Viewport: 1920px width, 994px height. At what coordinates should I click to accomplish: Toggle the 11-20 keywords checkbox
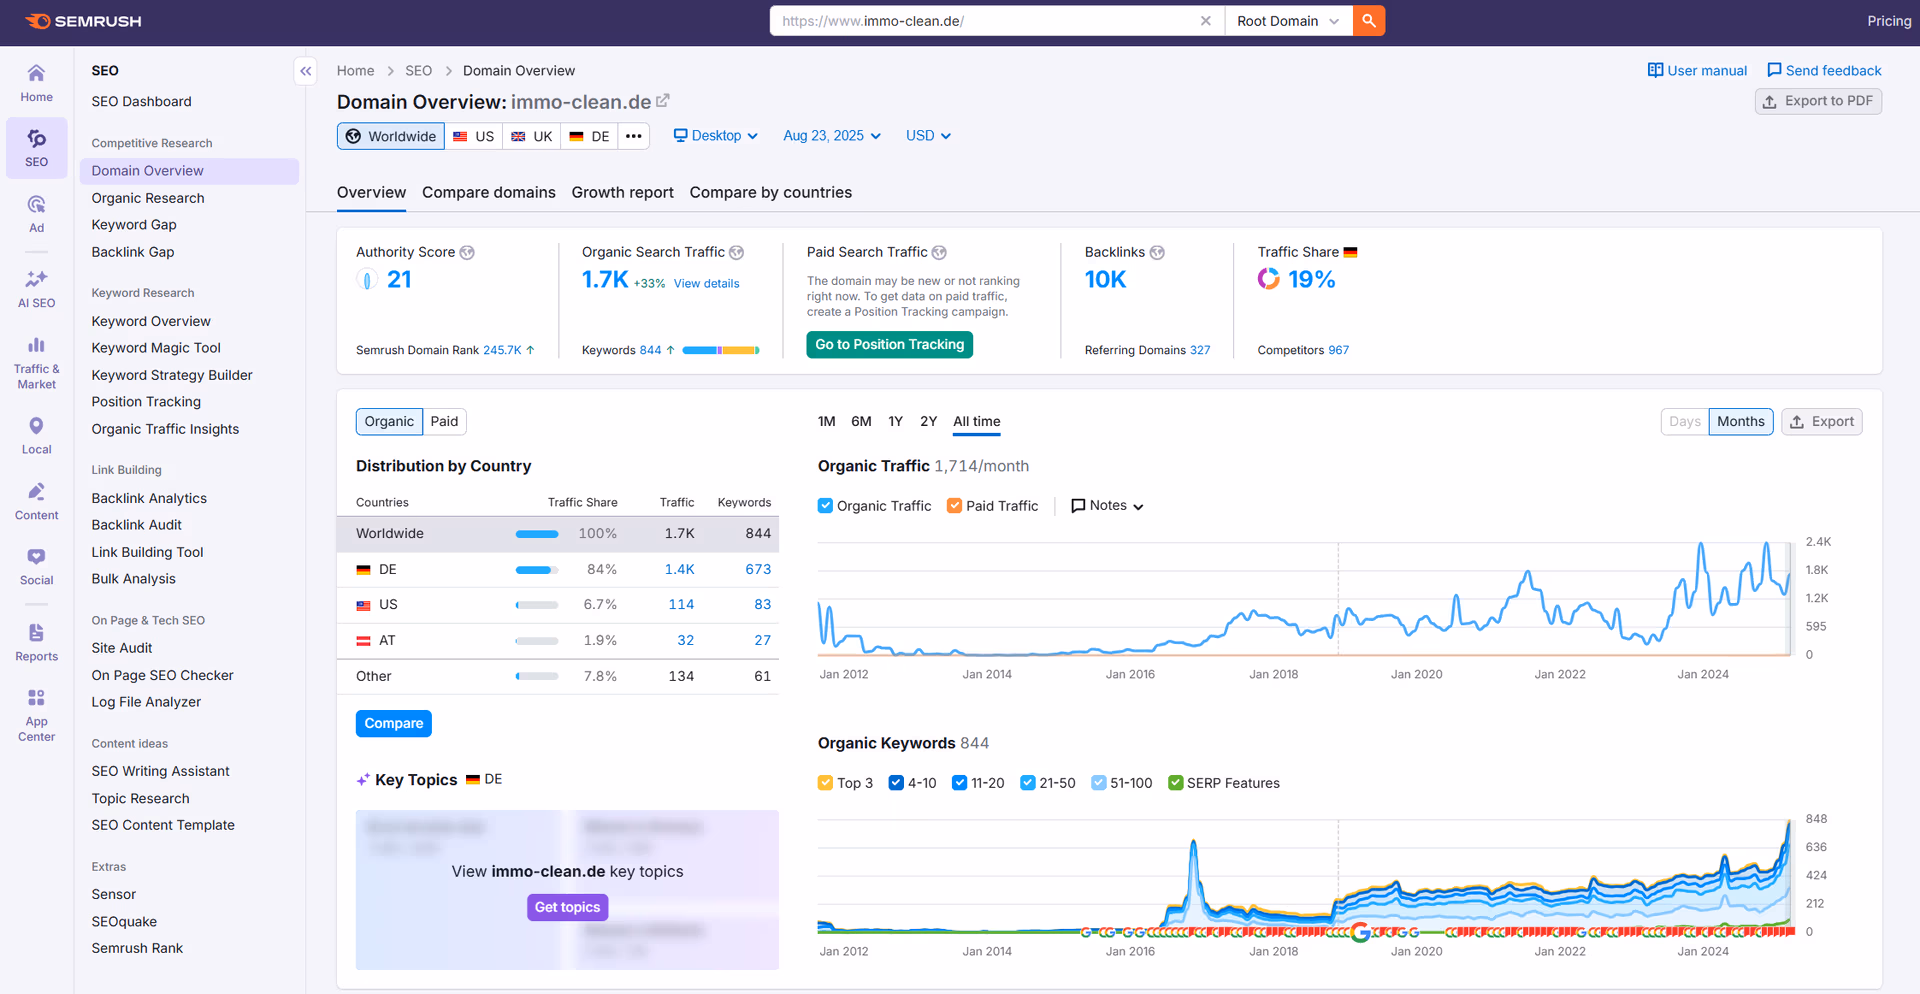(959, 783)
